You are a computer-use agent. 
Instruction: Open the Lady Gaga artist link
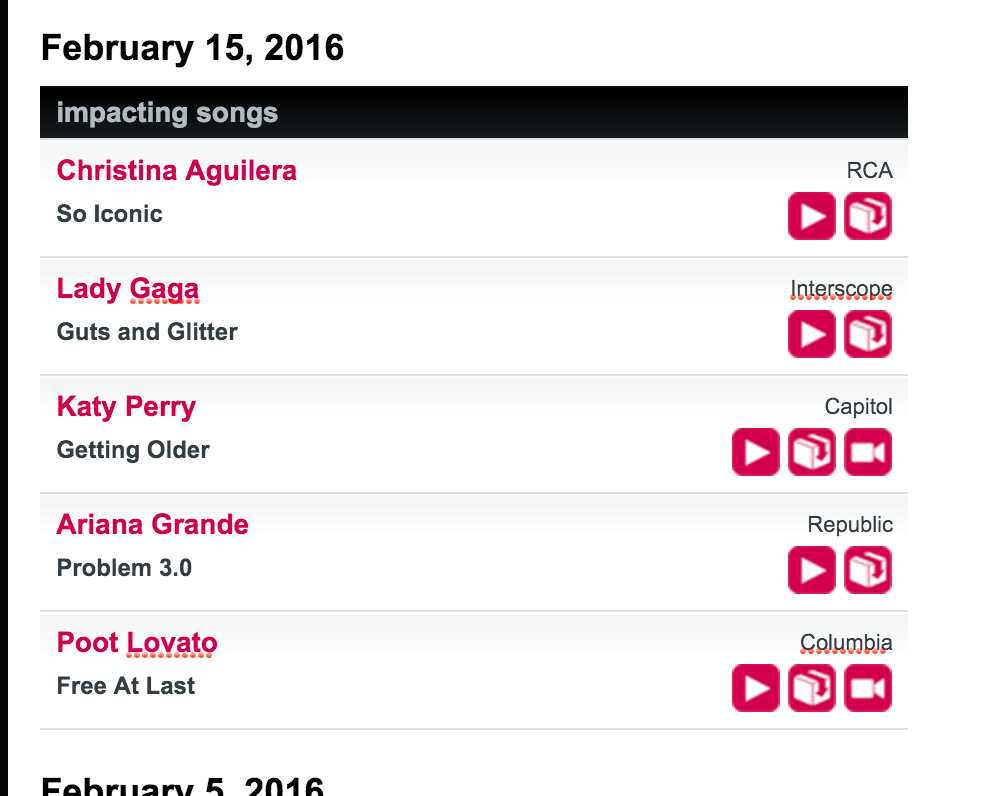coord(127,289)
